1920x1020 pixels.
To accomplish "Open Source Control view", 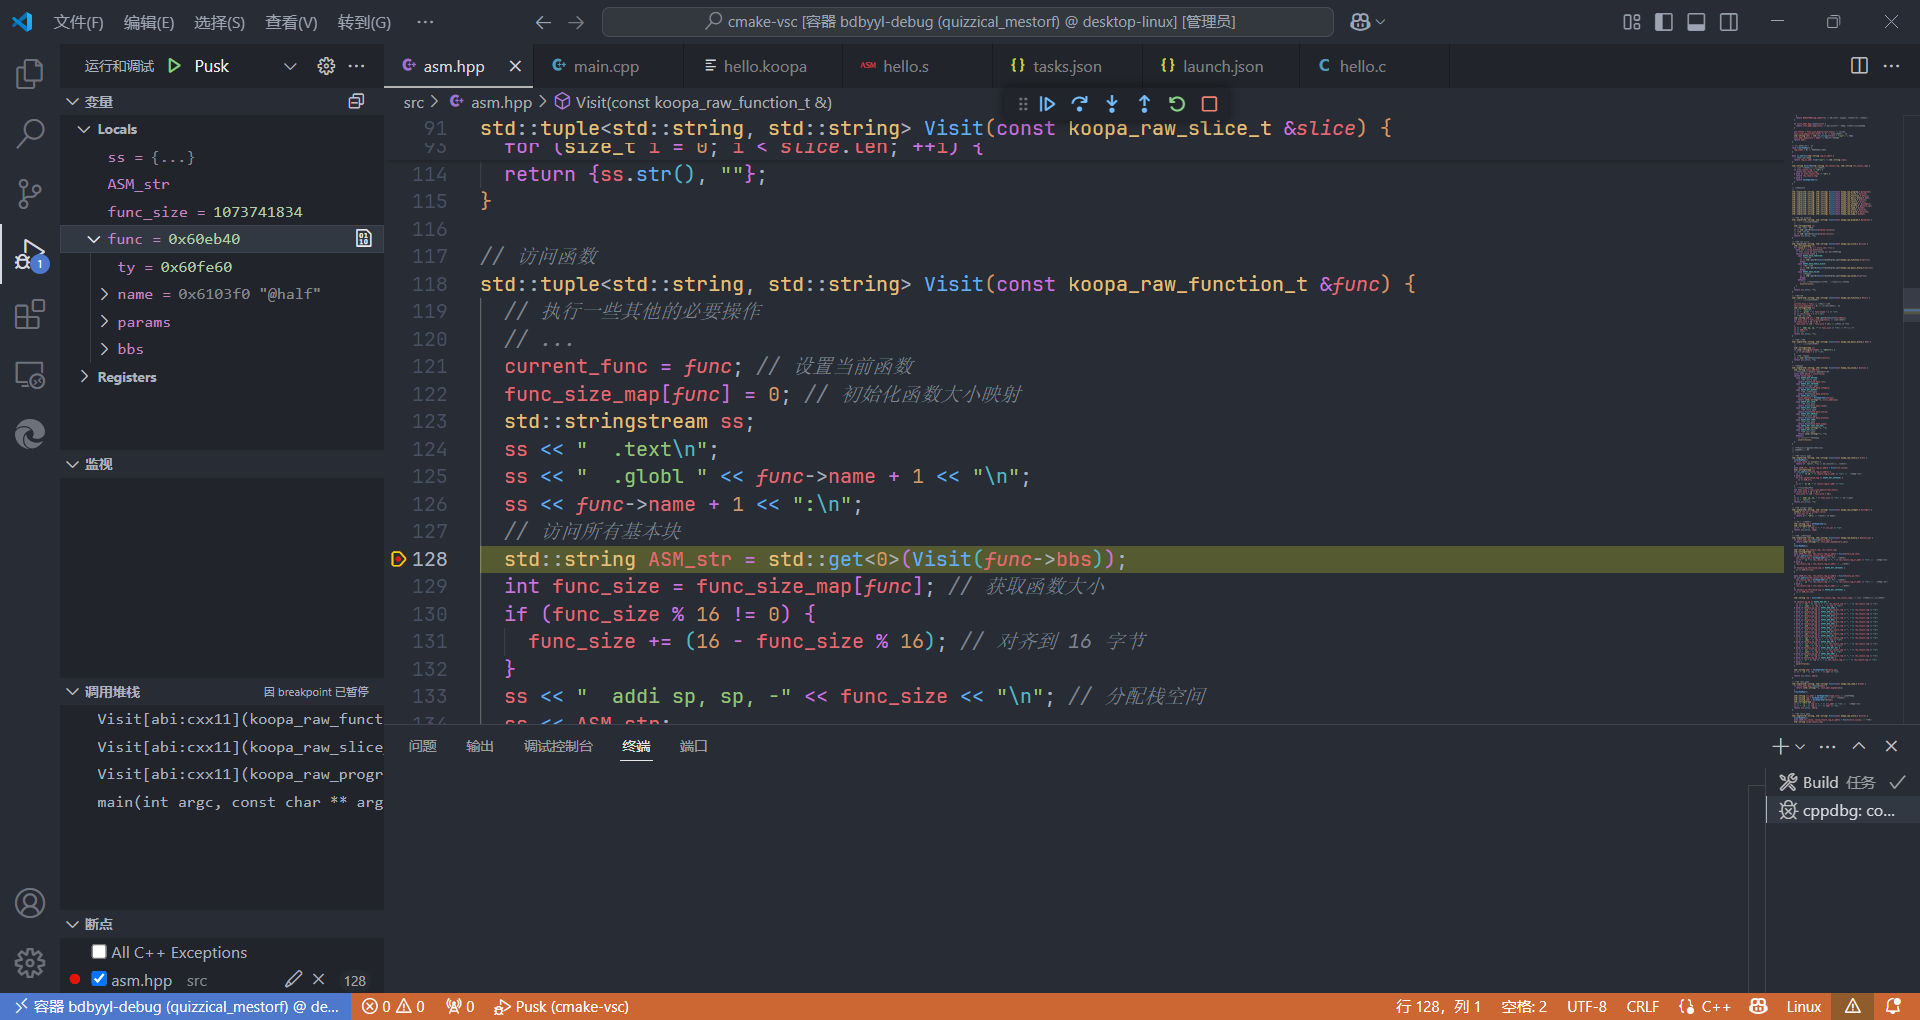I will pyautogui.click(x=30, y=193).
